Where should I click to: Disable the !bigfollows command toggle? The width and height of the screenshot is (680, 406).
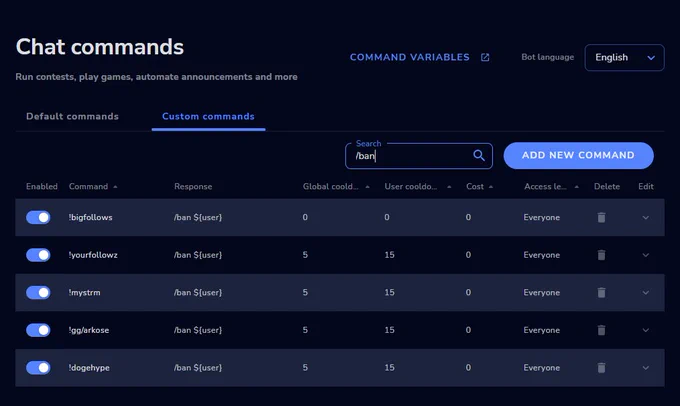click(38, 217)
